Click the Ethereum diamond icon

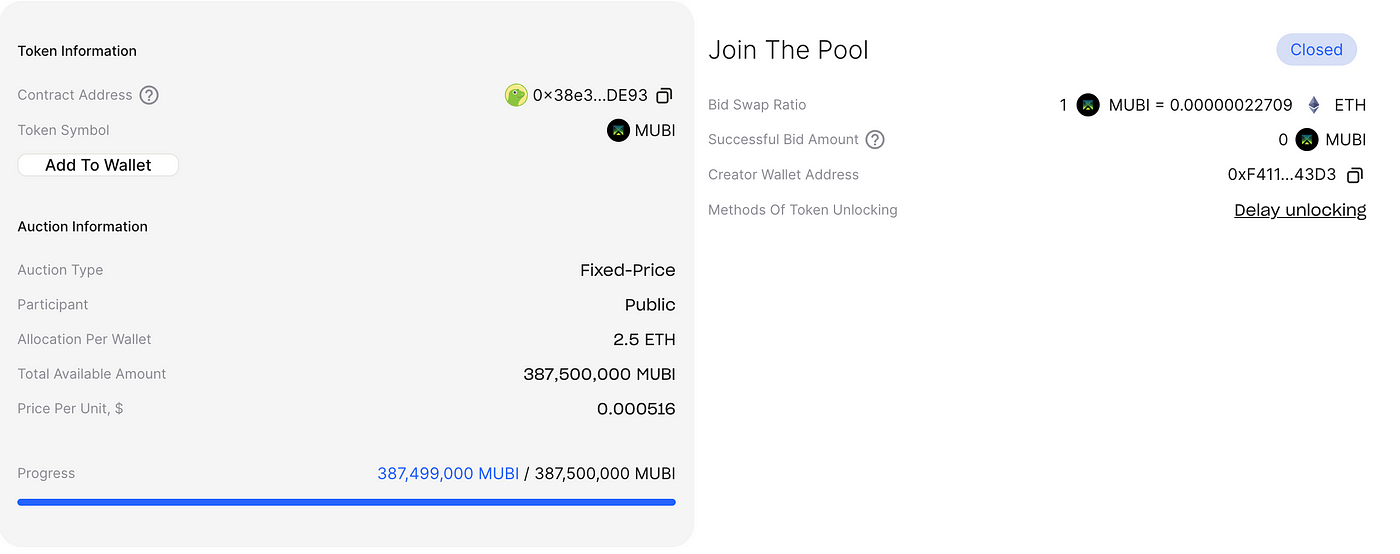click(x=1314, y=105)
